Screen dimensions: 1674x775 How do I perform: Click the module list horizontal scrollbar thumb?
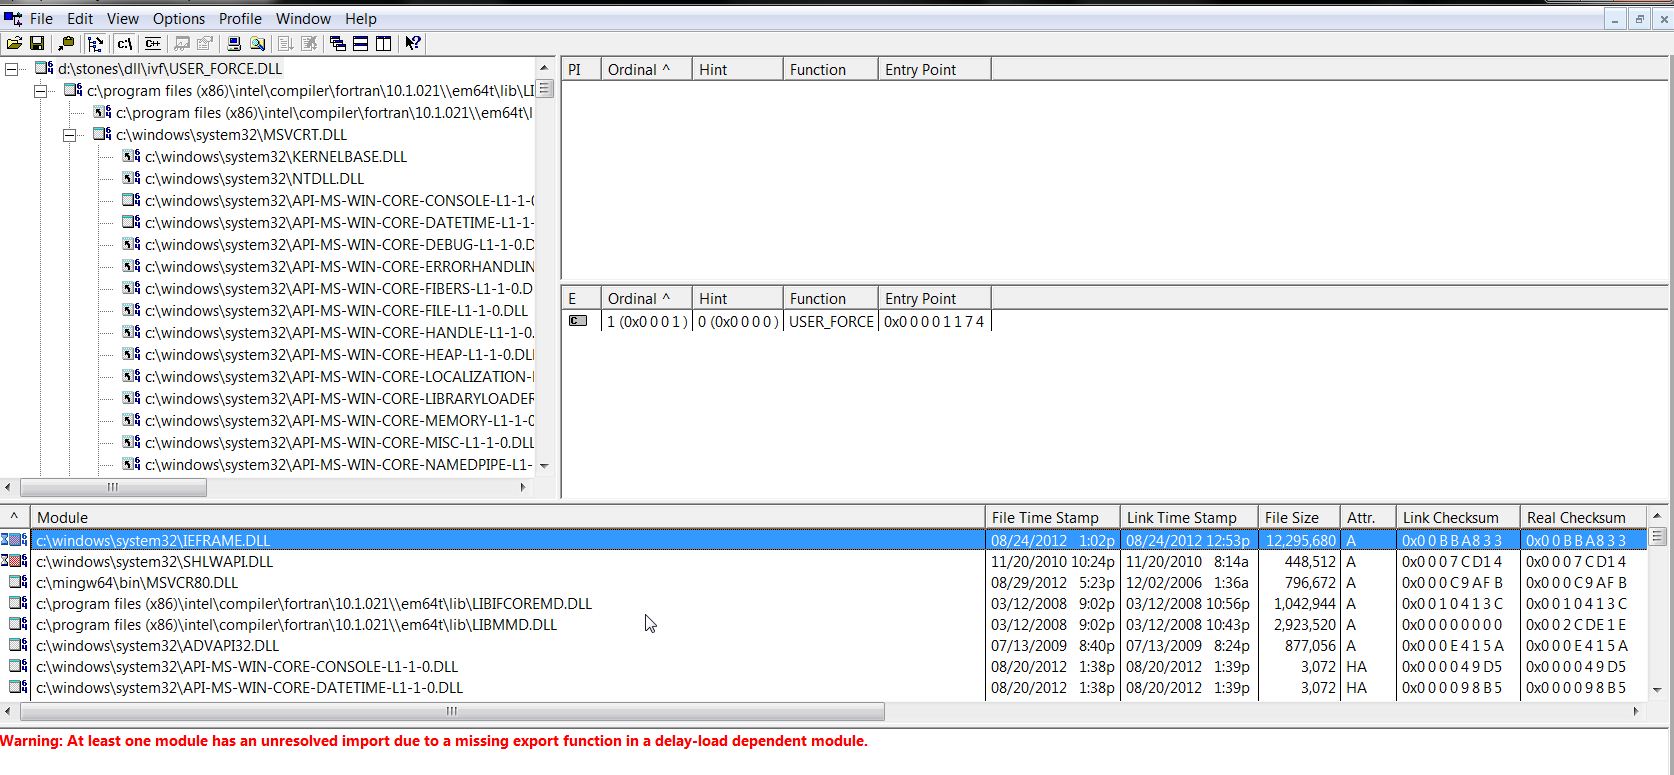click(x=452, y=711)
